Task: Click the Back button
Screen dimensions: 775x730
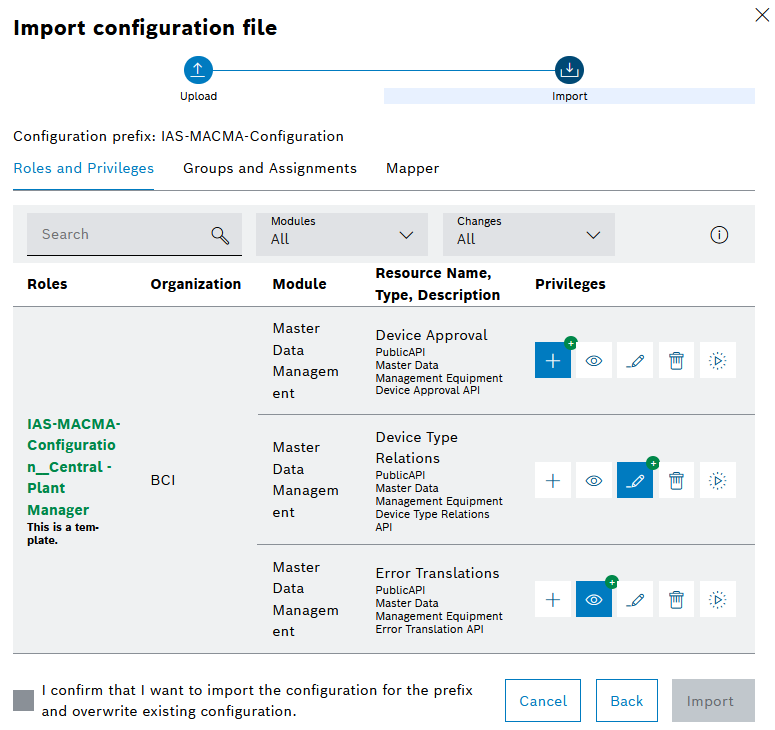Action: 627,701
